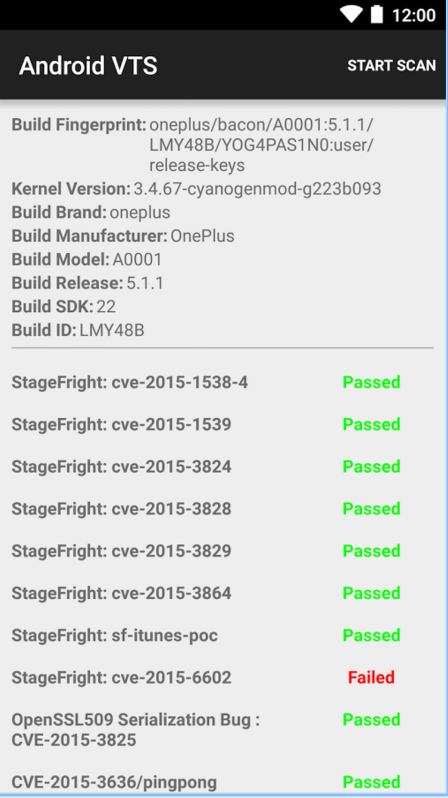Tap the Build ID LMY48B line
The height and width of the screenshot is (798, 448).
click(78, 330)
